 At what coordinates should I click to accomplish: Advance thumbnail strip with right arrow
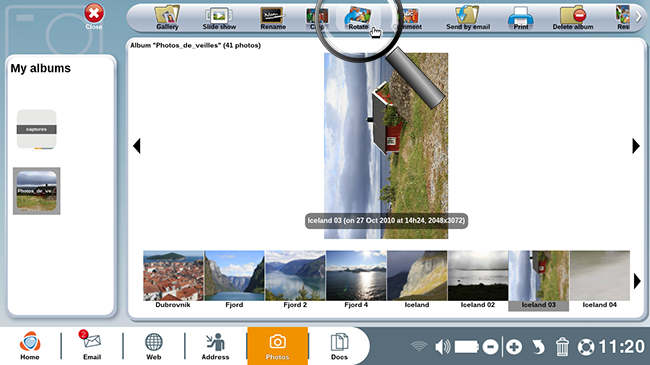tap(637, 281)
